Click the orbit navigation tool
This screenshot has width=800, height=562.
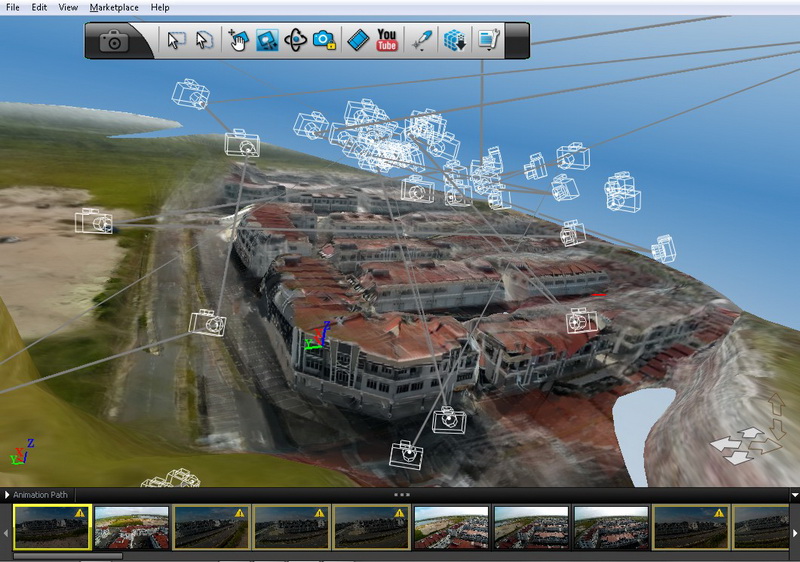[295, 41]
